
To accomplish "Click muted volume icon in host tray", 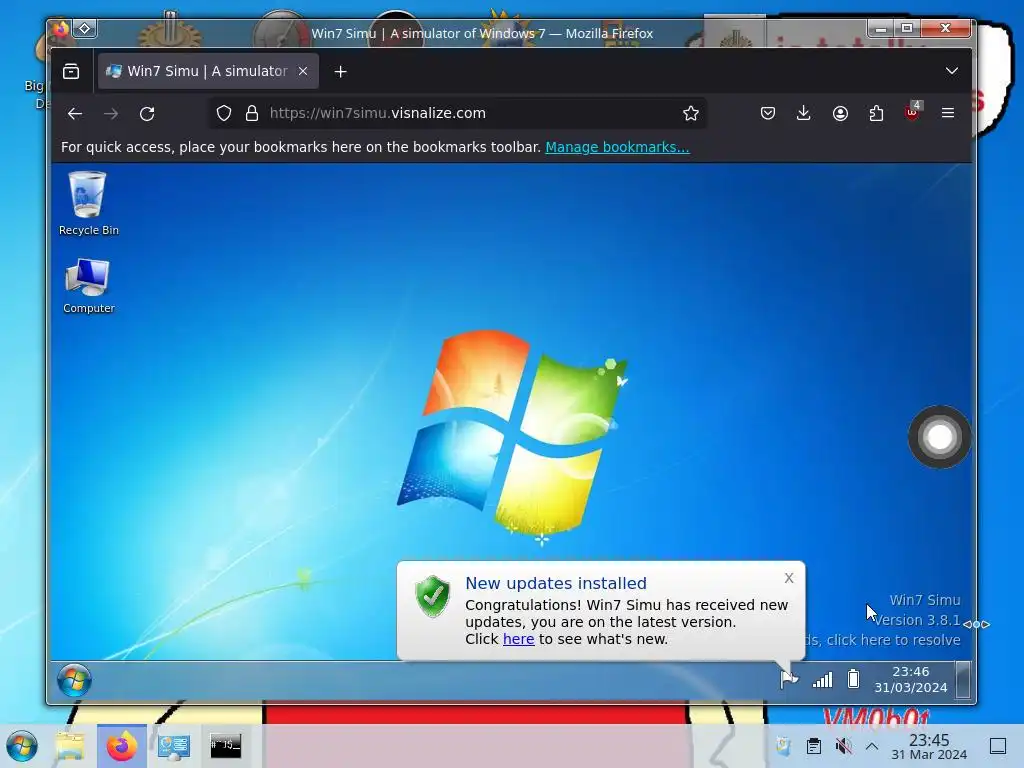I will (x=844, y=746).
